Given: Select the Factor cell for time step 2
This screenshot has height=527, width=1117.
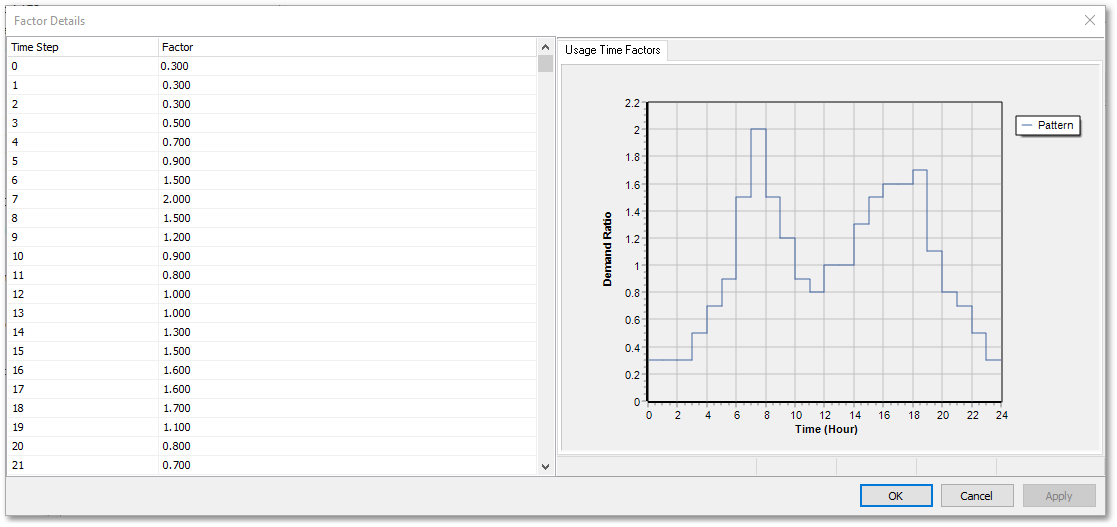Looking at the screenshot, I should click(x=347, y=104).
